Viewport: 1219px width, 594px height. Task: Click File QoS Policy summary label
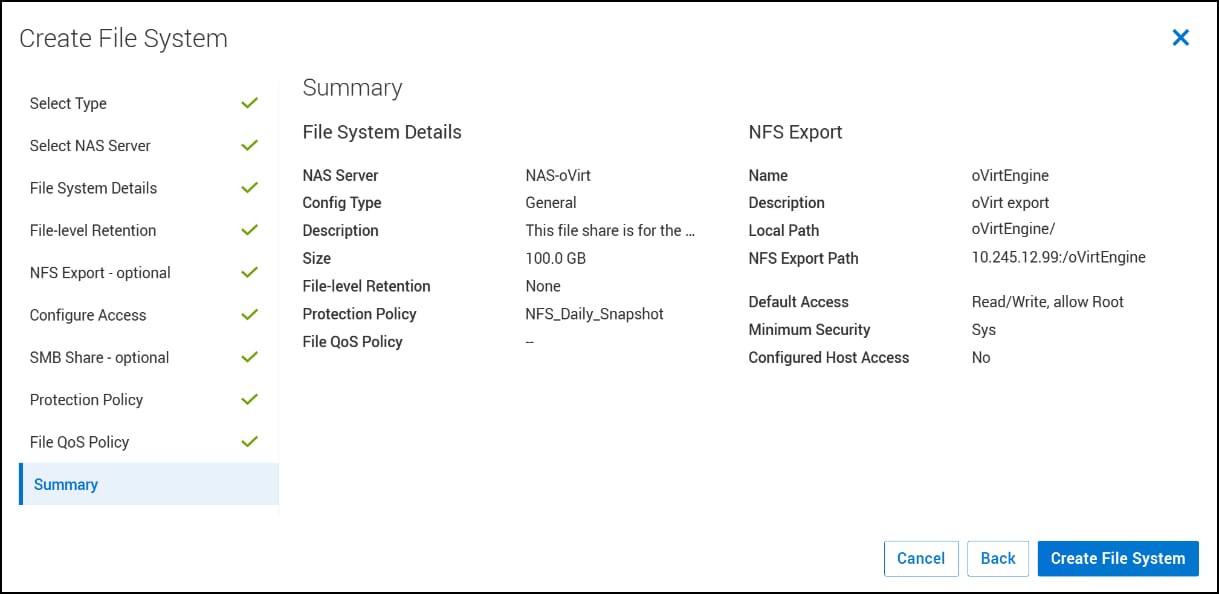(353, 342)
